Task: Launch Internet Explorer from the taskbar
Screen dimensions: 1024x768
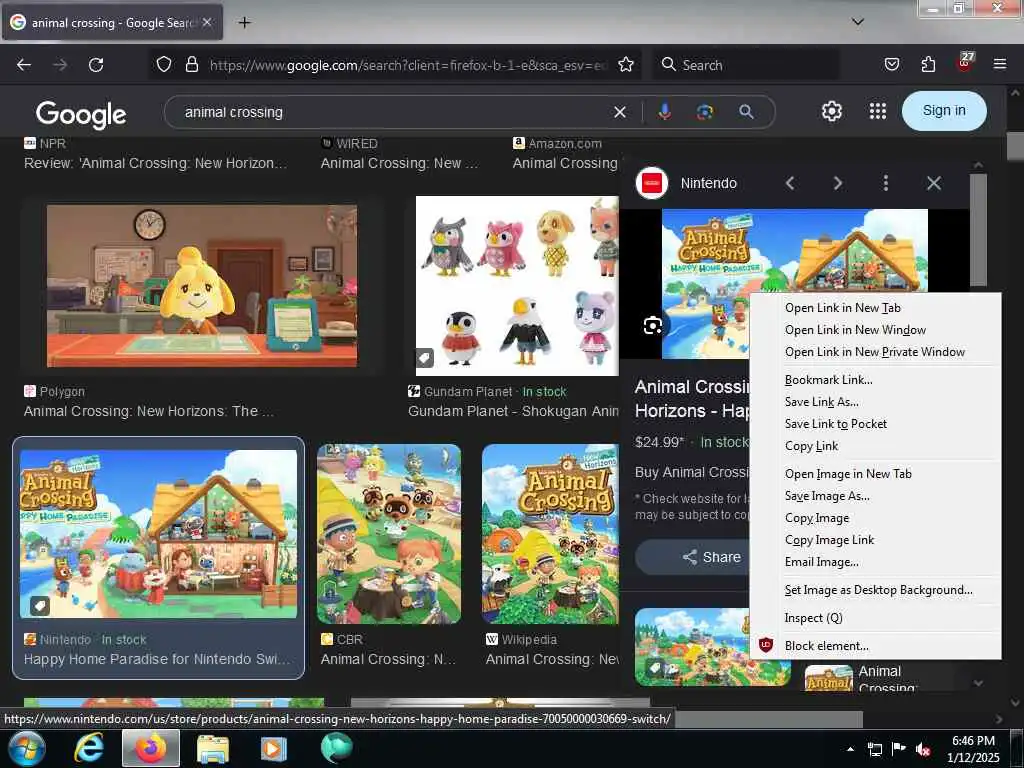Action: click(x=89, y=748)
